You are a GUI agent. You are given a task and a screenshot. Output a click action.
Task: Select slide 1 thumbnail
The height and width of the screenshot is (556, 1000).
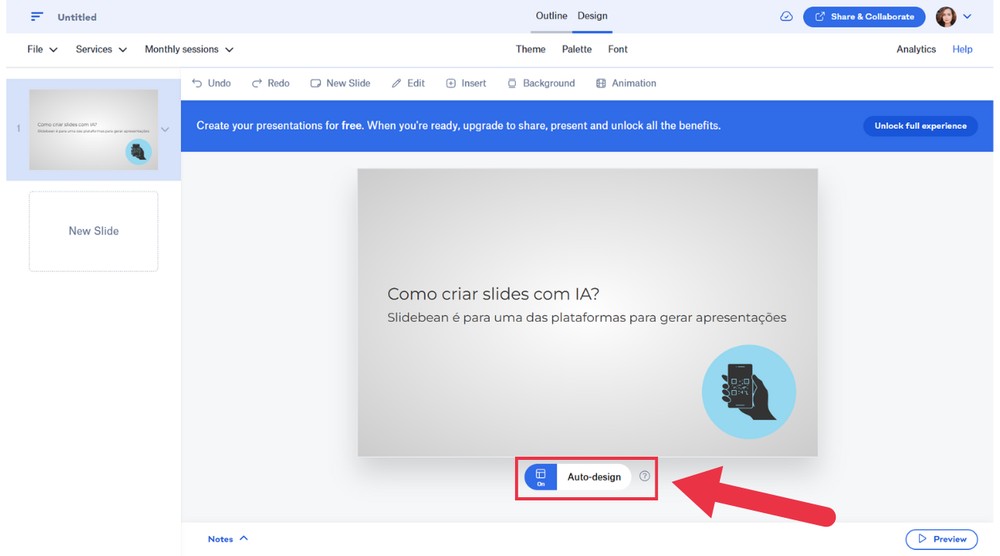pyautogui.click(x=93, y=129)
